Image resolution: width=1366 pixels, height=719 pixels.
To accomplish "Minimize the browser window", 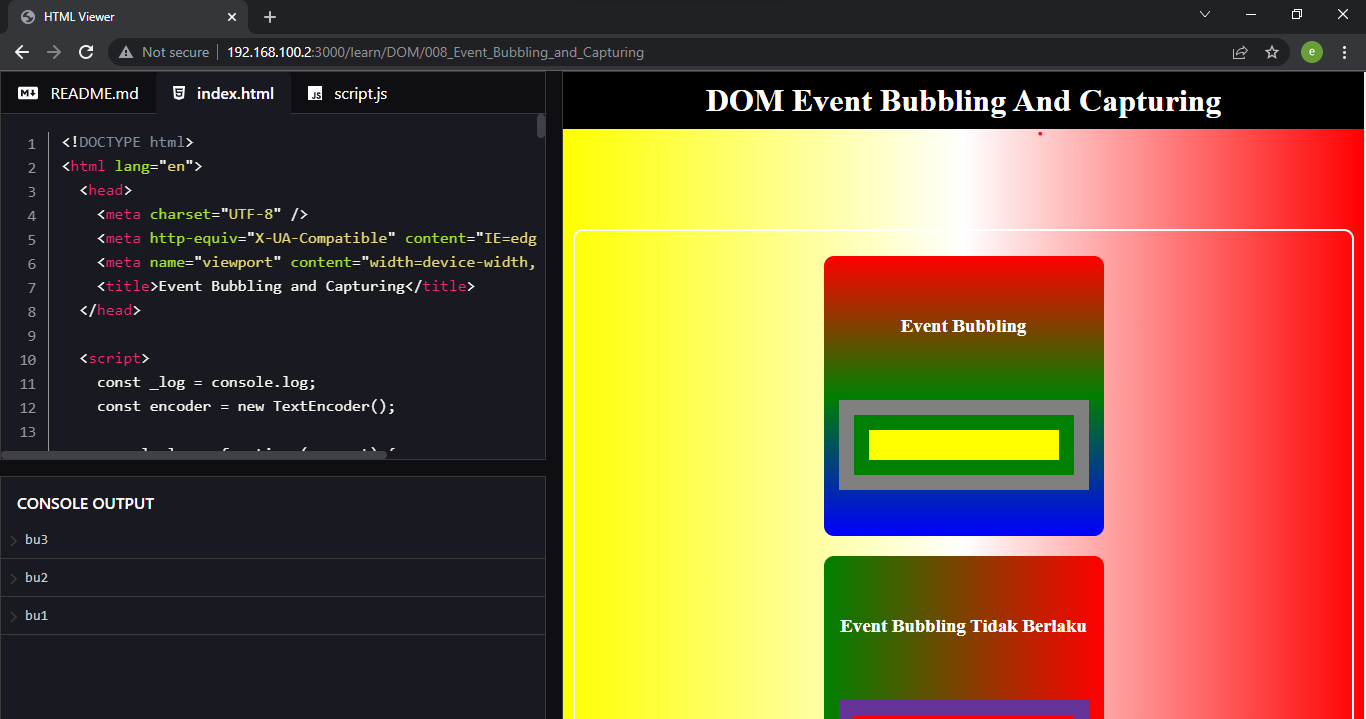I will point(1251,14).
